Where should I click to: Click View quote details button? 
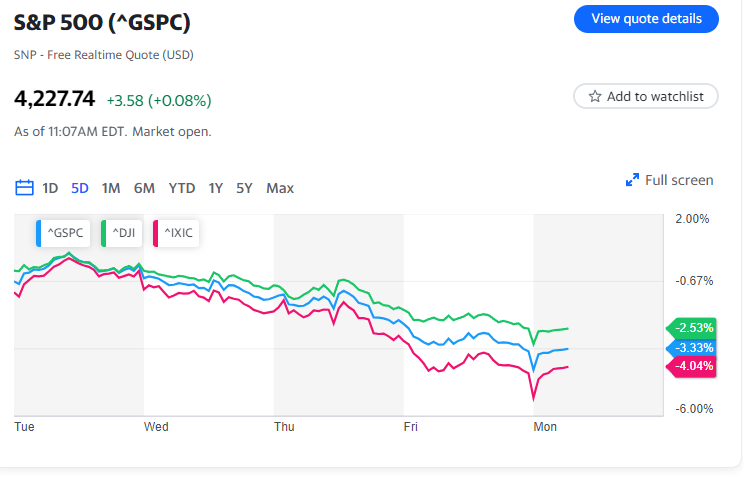[x=646, y=19]
